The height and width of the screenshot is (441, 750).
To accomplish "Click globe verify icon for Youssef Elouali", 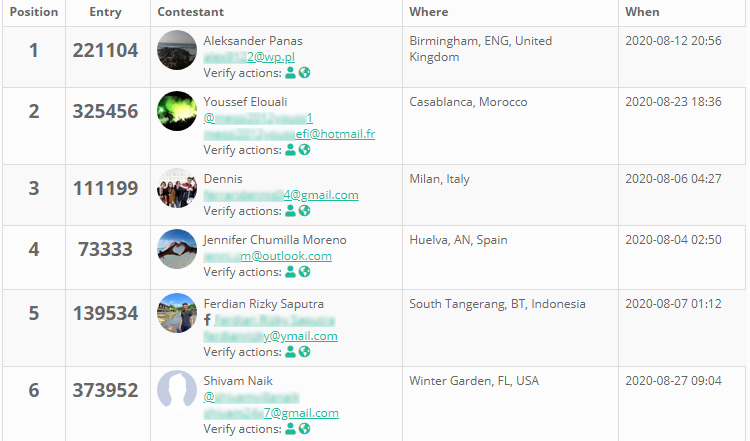I will [x=304, y=150].
